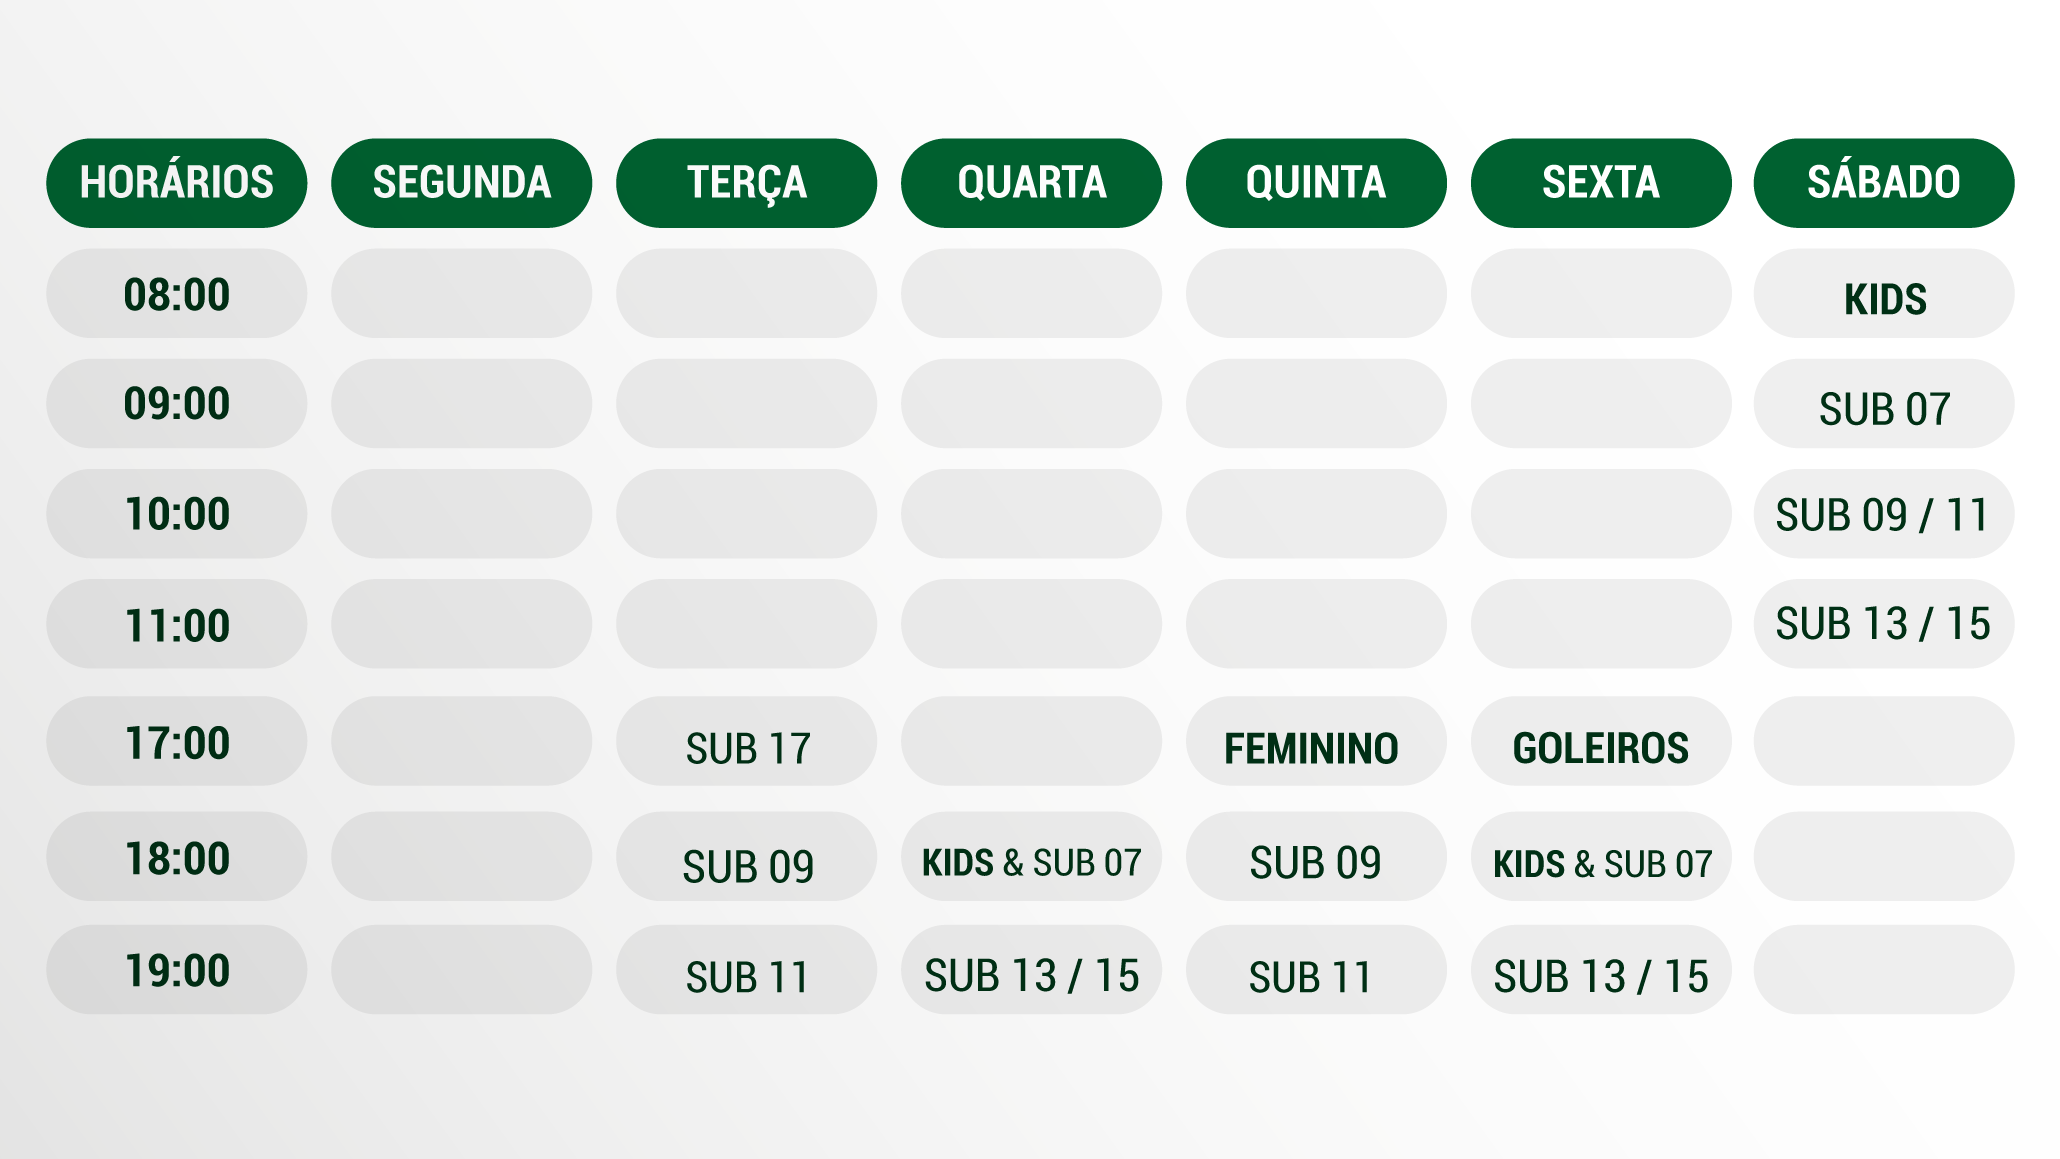Click the 11:00 time row label
The width and height of the screenshot is (2060, 1159).
[x=176, y=624]
